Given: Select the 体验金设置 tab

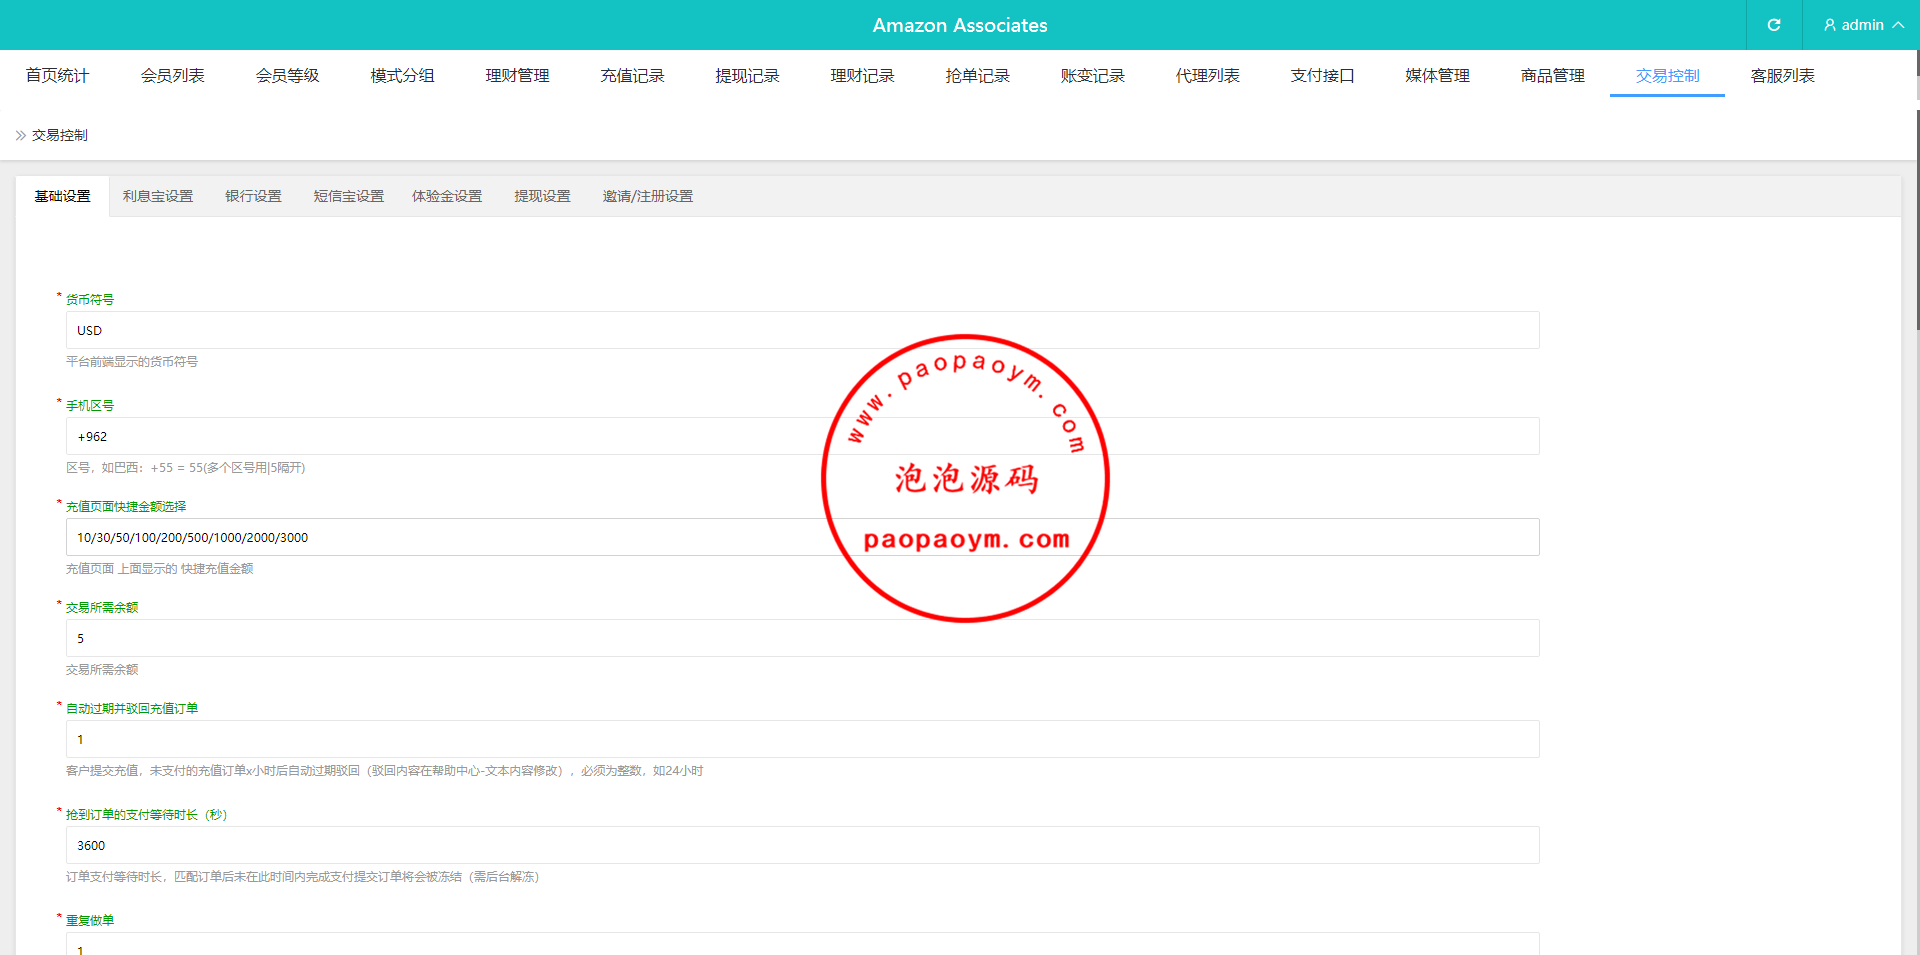Looking at the screenshot, I should point(447,196).
